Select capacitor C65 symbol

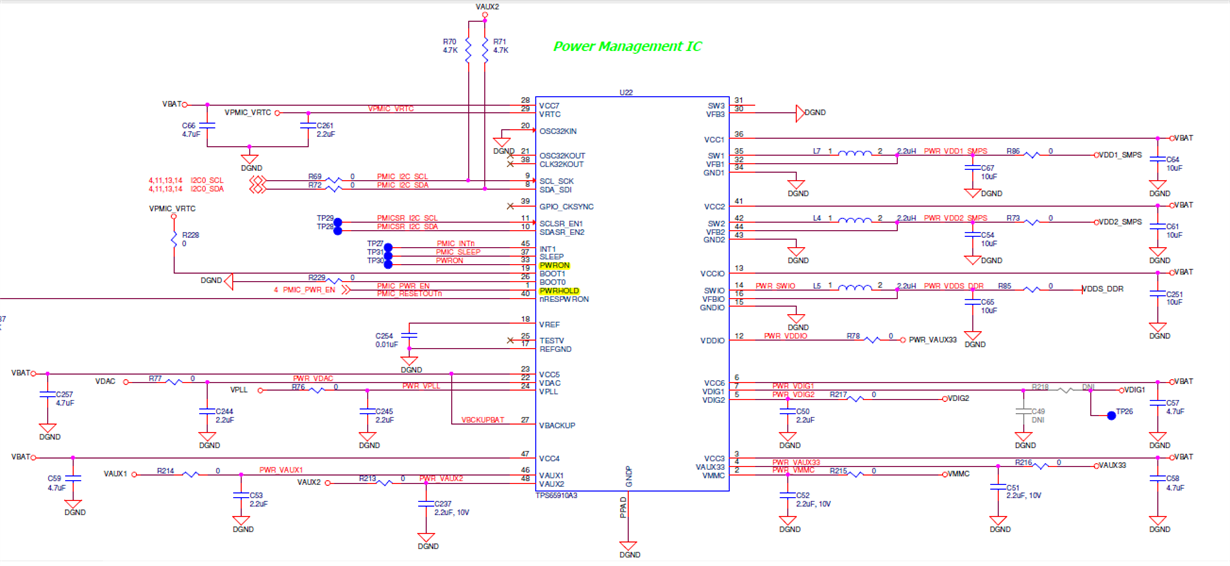pyautogui.click(x=971, y=303)
